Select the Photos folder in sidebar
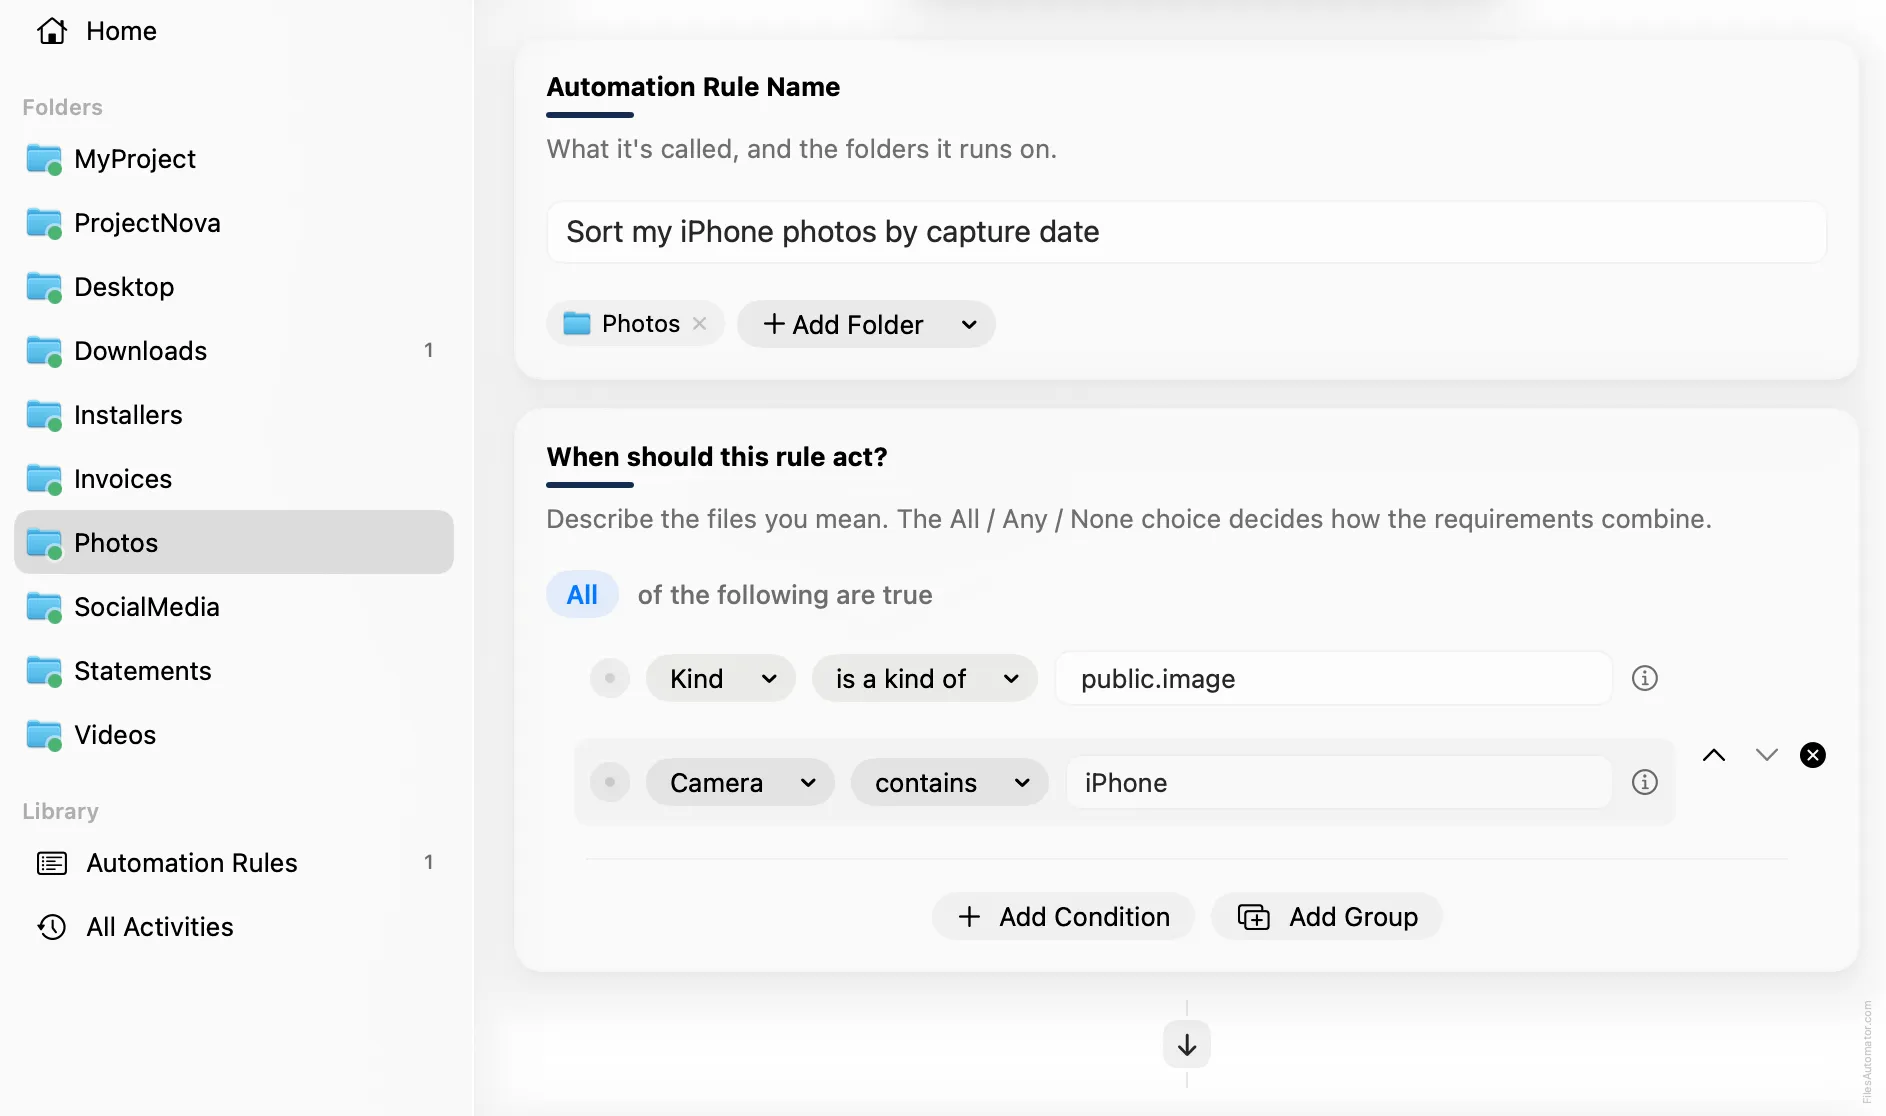The image size is (1886, 1116). coord(234,543)
